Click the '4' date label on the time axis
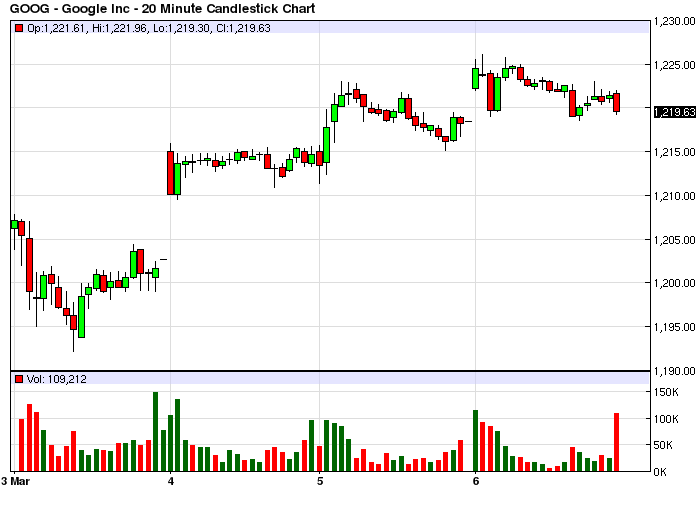The height and width of the screenshot is (512, 700). coord(171,481)
